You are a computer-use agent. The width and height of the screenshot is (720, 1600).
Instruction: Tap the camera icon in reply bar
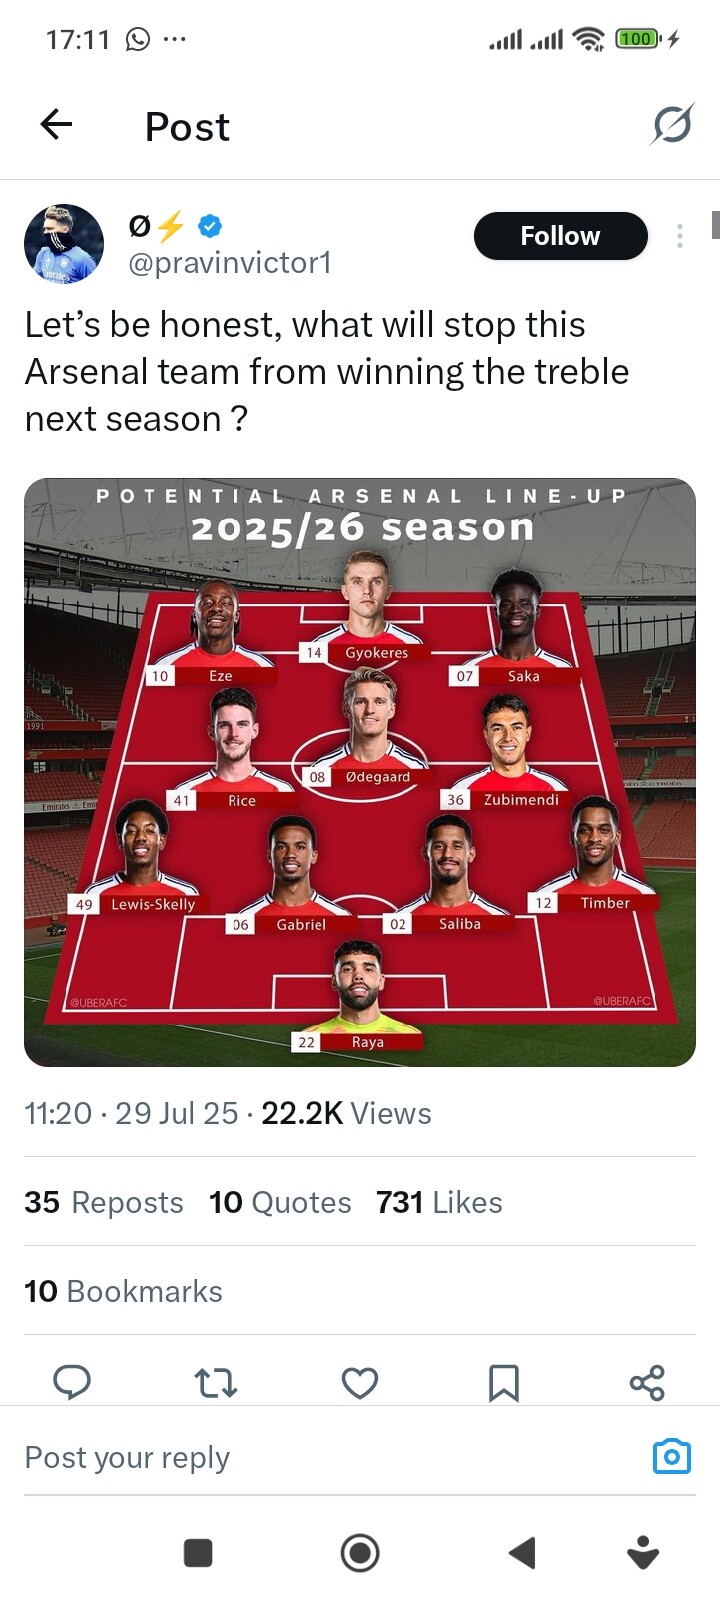coord(671,1457)
